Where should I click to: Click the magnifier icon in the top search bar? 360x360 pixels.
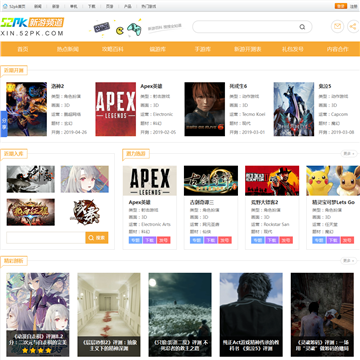point(302,27)
